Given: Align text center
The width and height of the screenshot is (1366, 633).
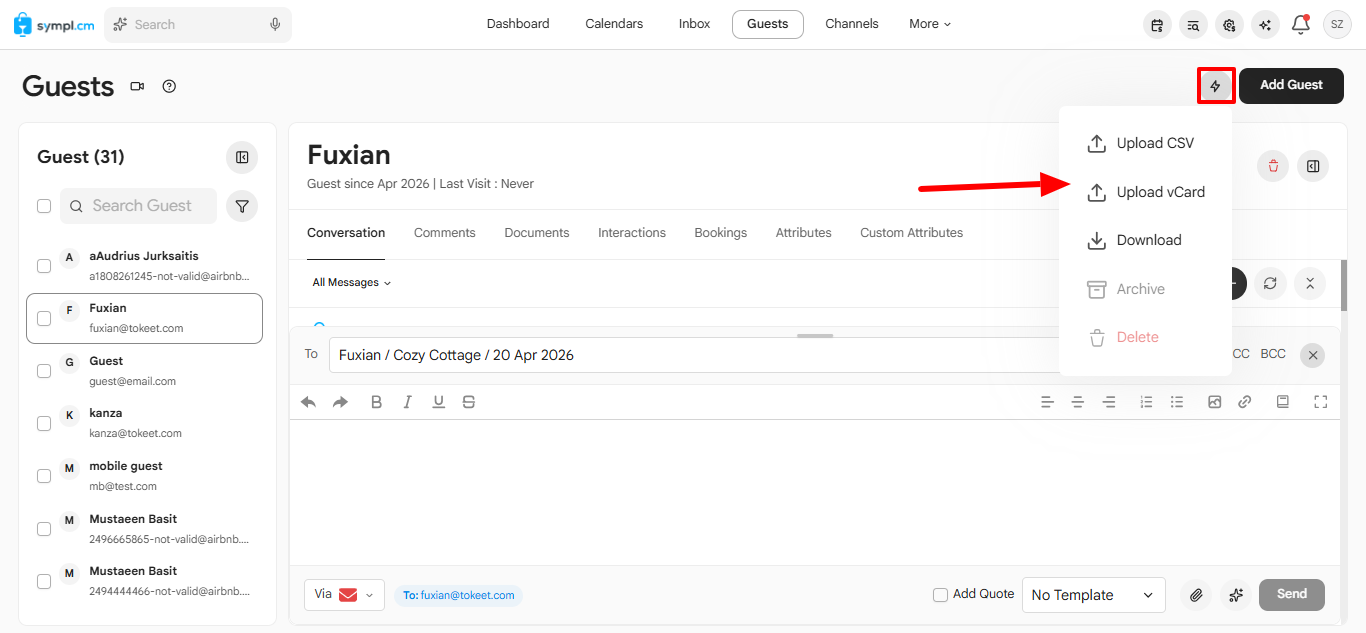Looking at the screenshot, I should point(1078,402).
